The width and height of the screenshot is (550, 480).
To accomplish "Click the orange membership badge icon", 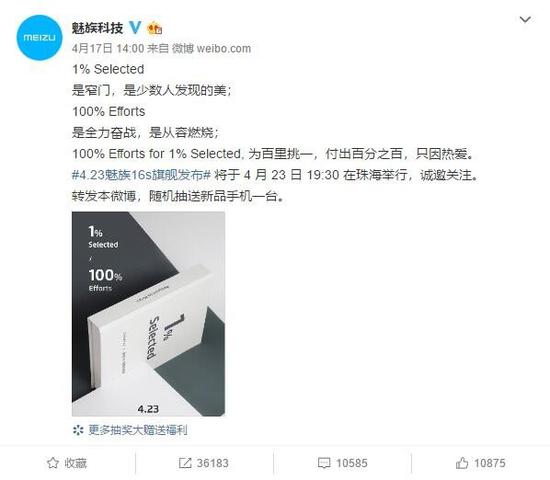I will [x=155, y=28].
